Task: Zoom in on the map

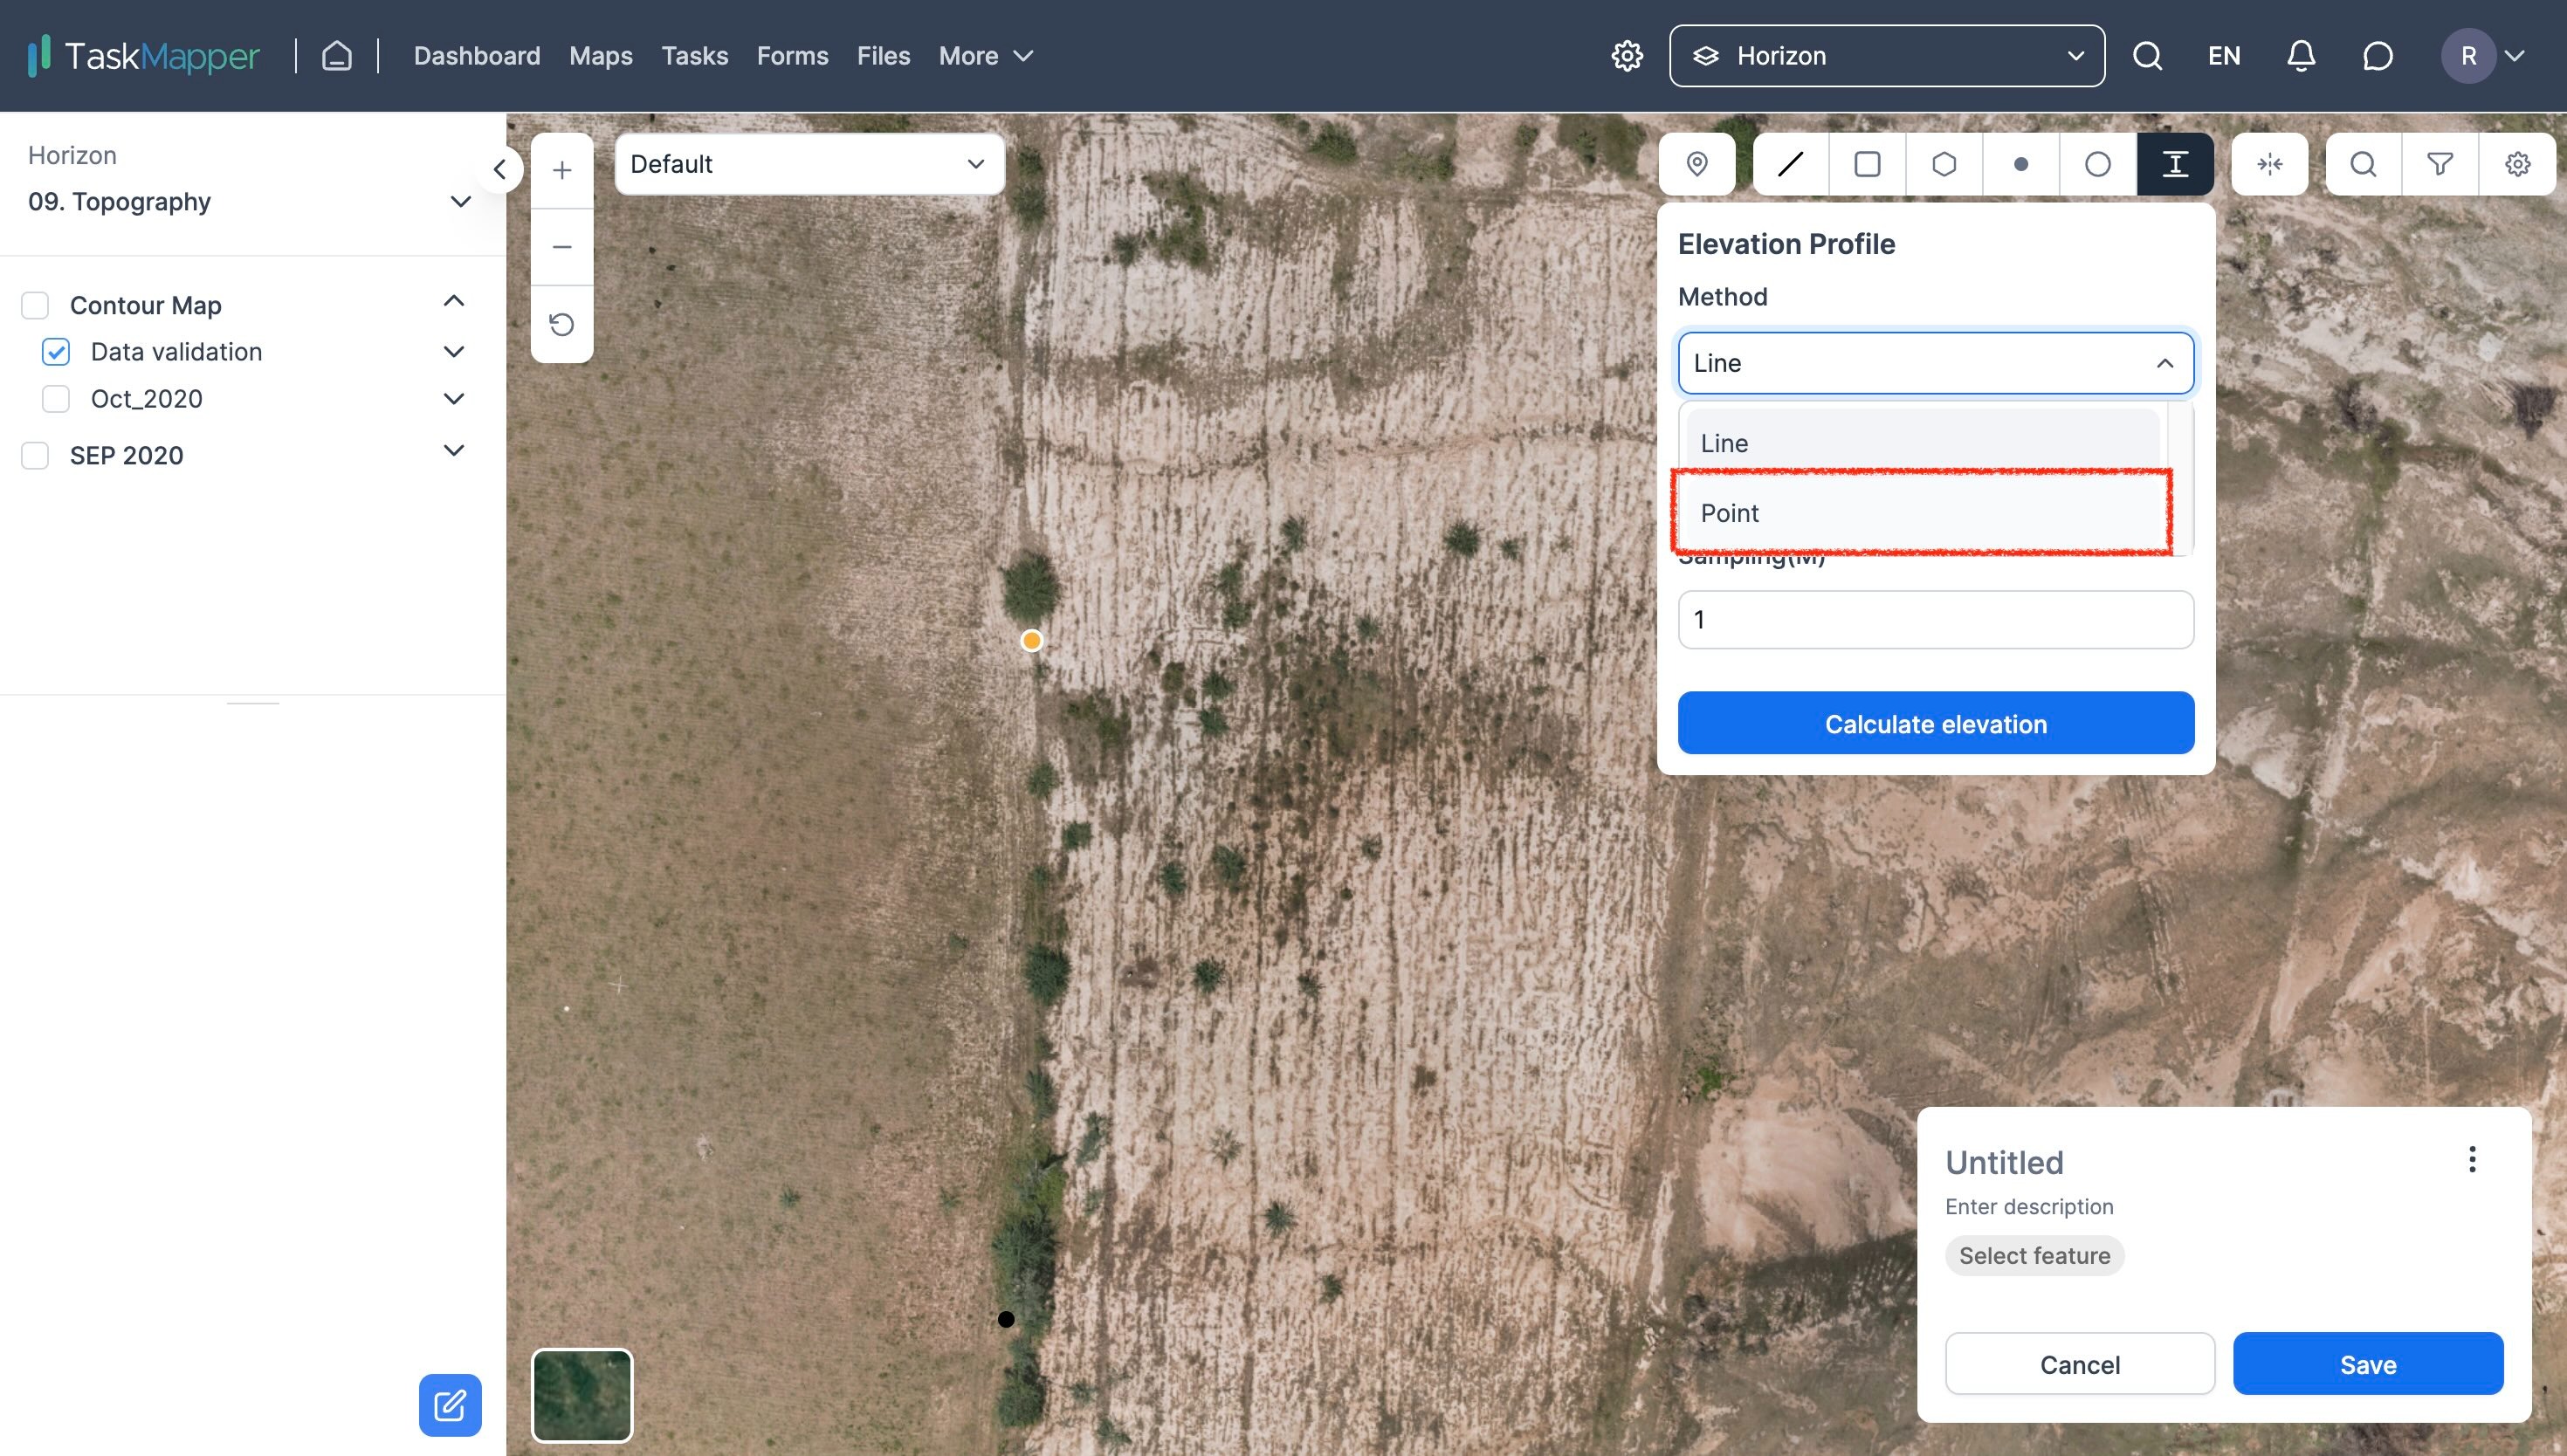Action: [562, 170]
